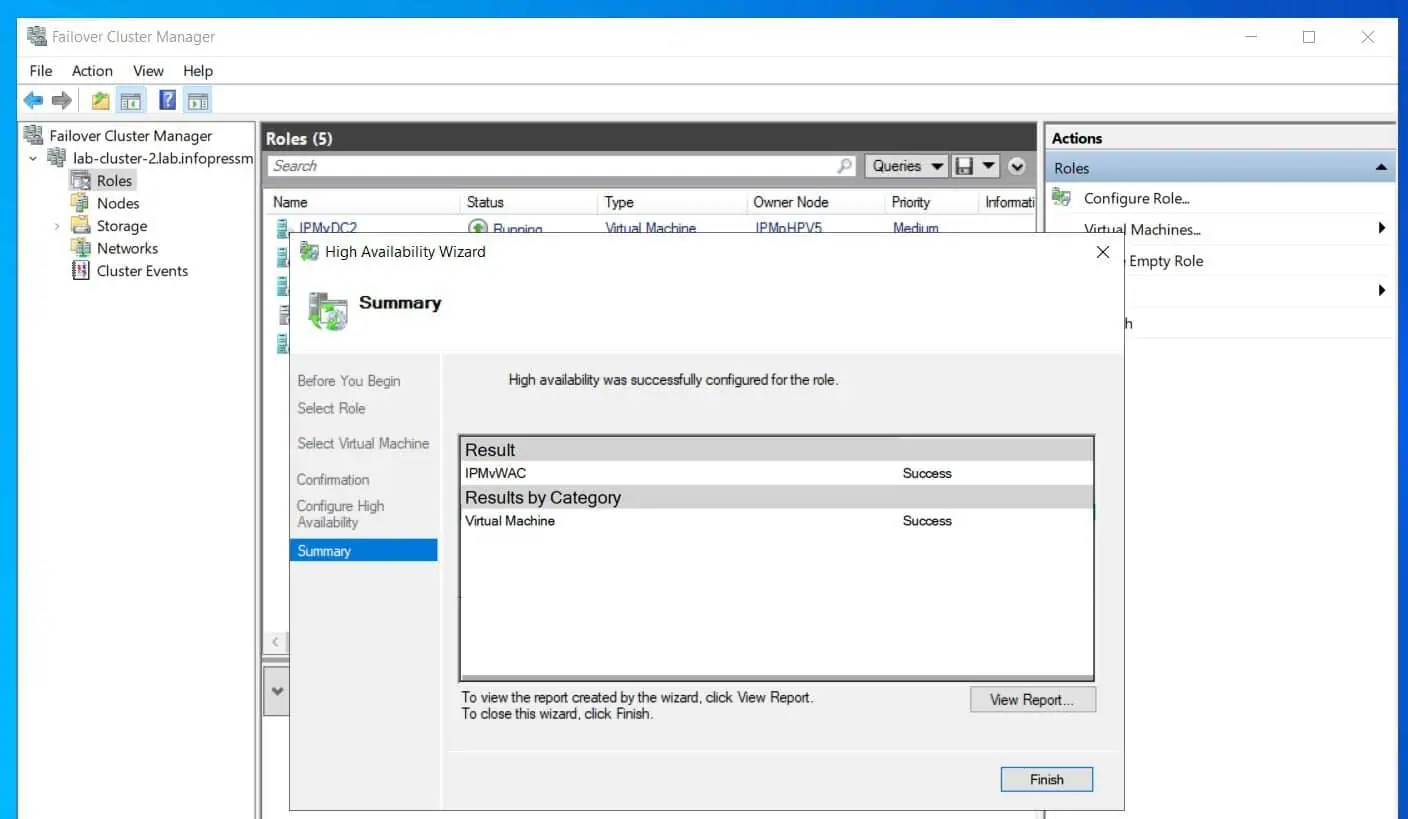This screenshot has width=1408, height=819.
Task: Click the green Running status icon
Action: (478, 228)
